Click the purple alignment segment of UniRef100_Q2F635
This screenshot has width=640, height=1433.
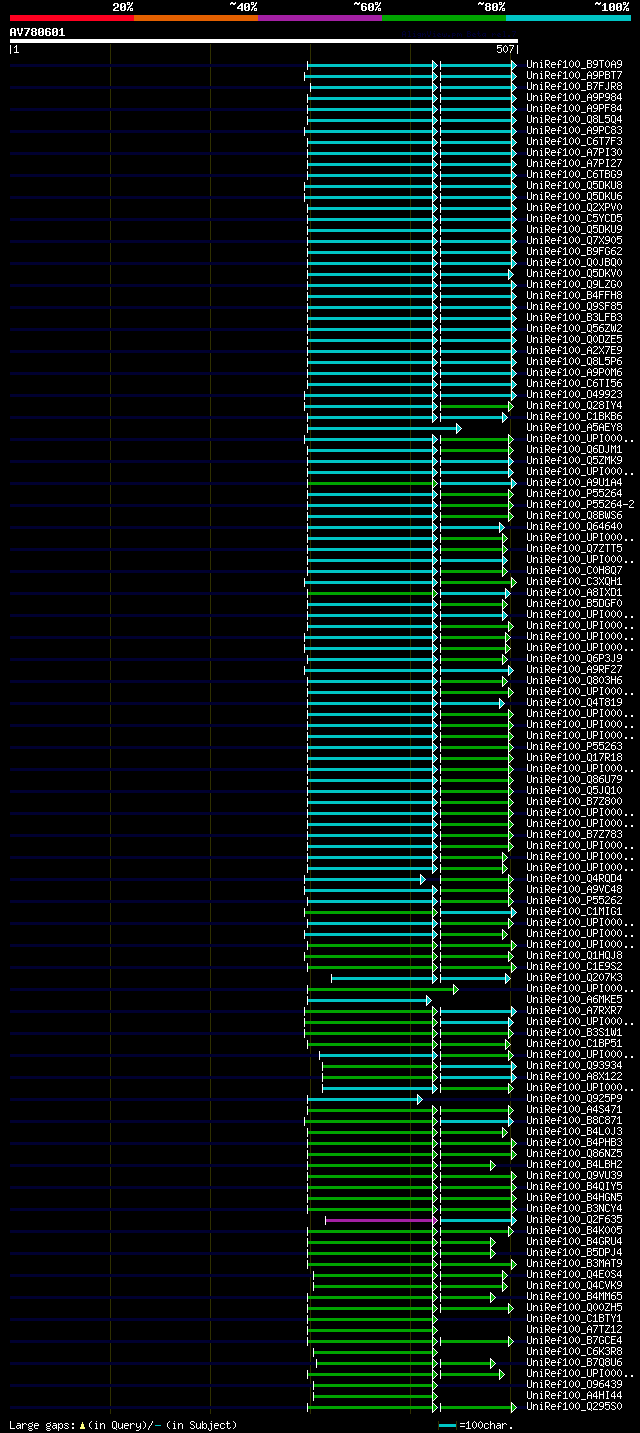point(379,1220)
